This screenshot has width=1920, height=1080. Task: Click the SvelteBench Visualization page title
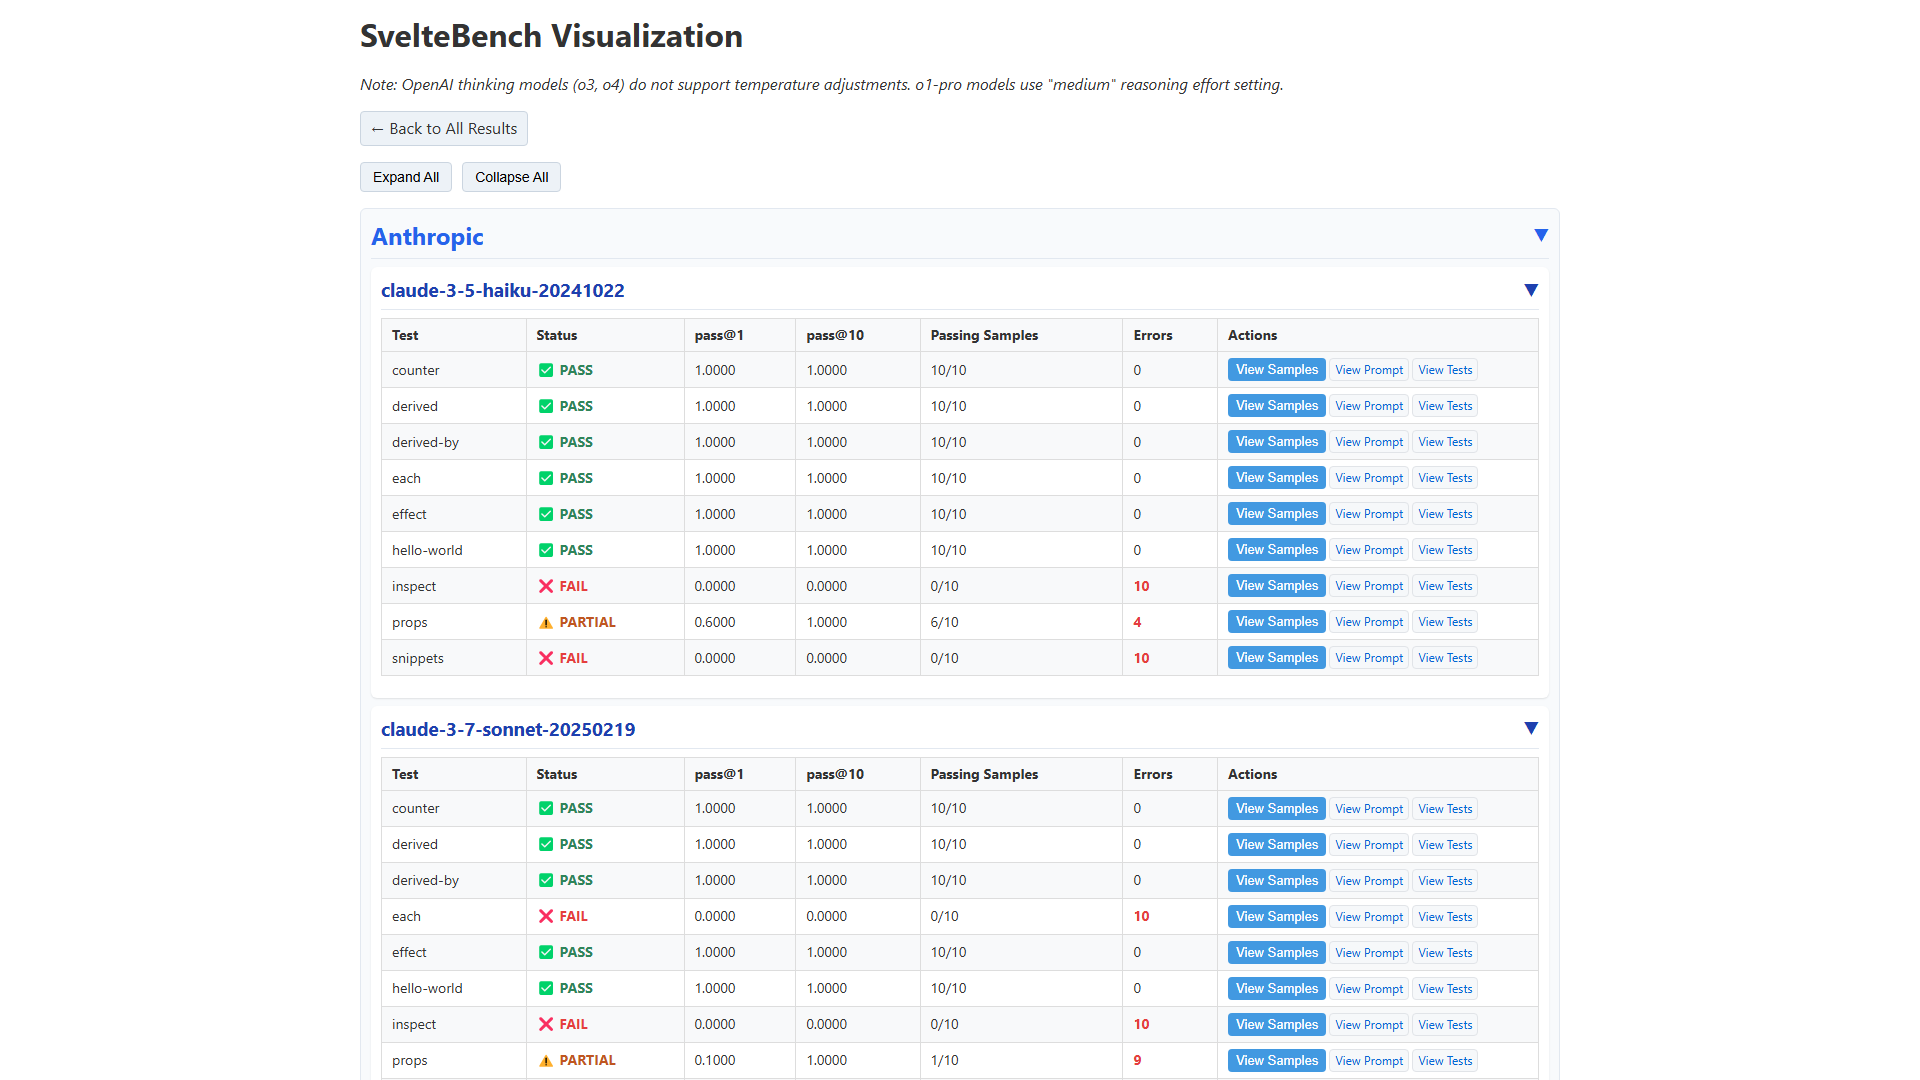[x=551, y=36]
